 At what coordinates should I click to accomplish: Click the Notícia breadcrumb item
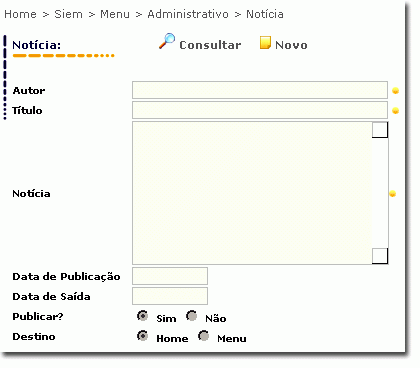pos(265,14)
